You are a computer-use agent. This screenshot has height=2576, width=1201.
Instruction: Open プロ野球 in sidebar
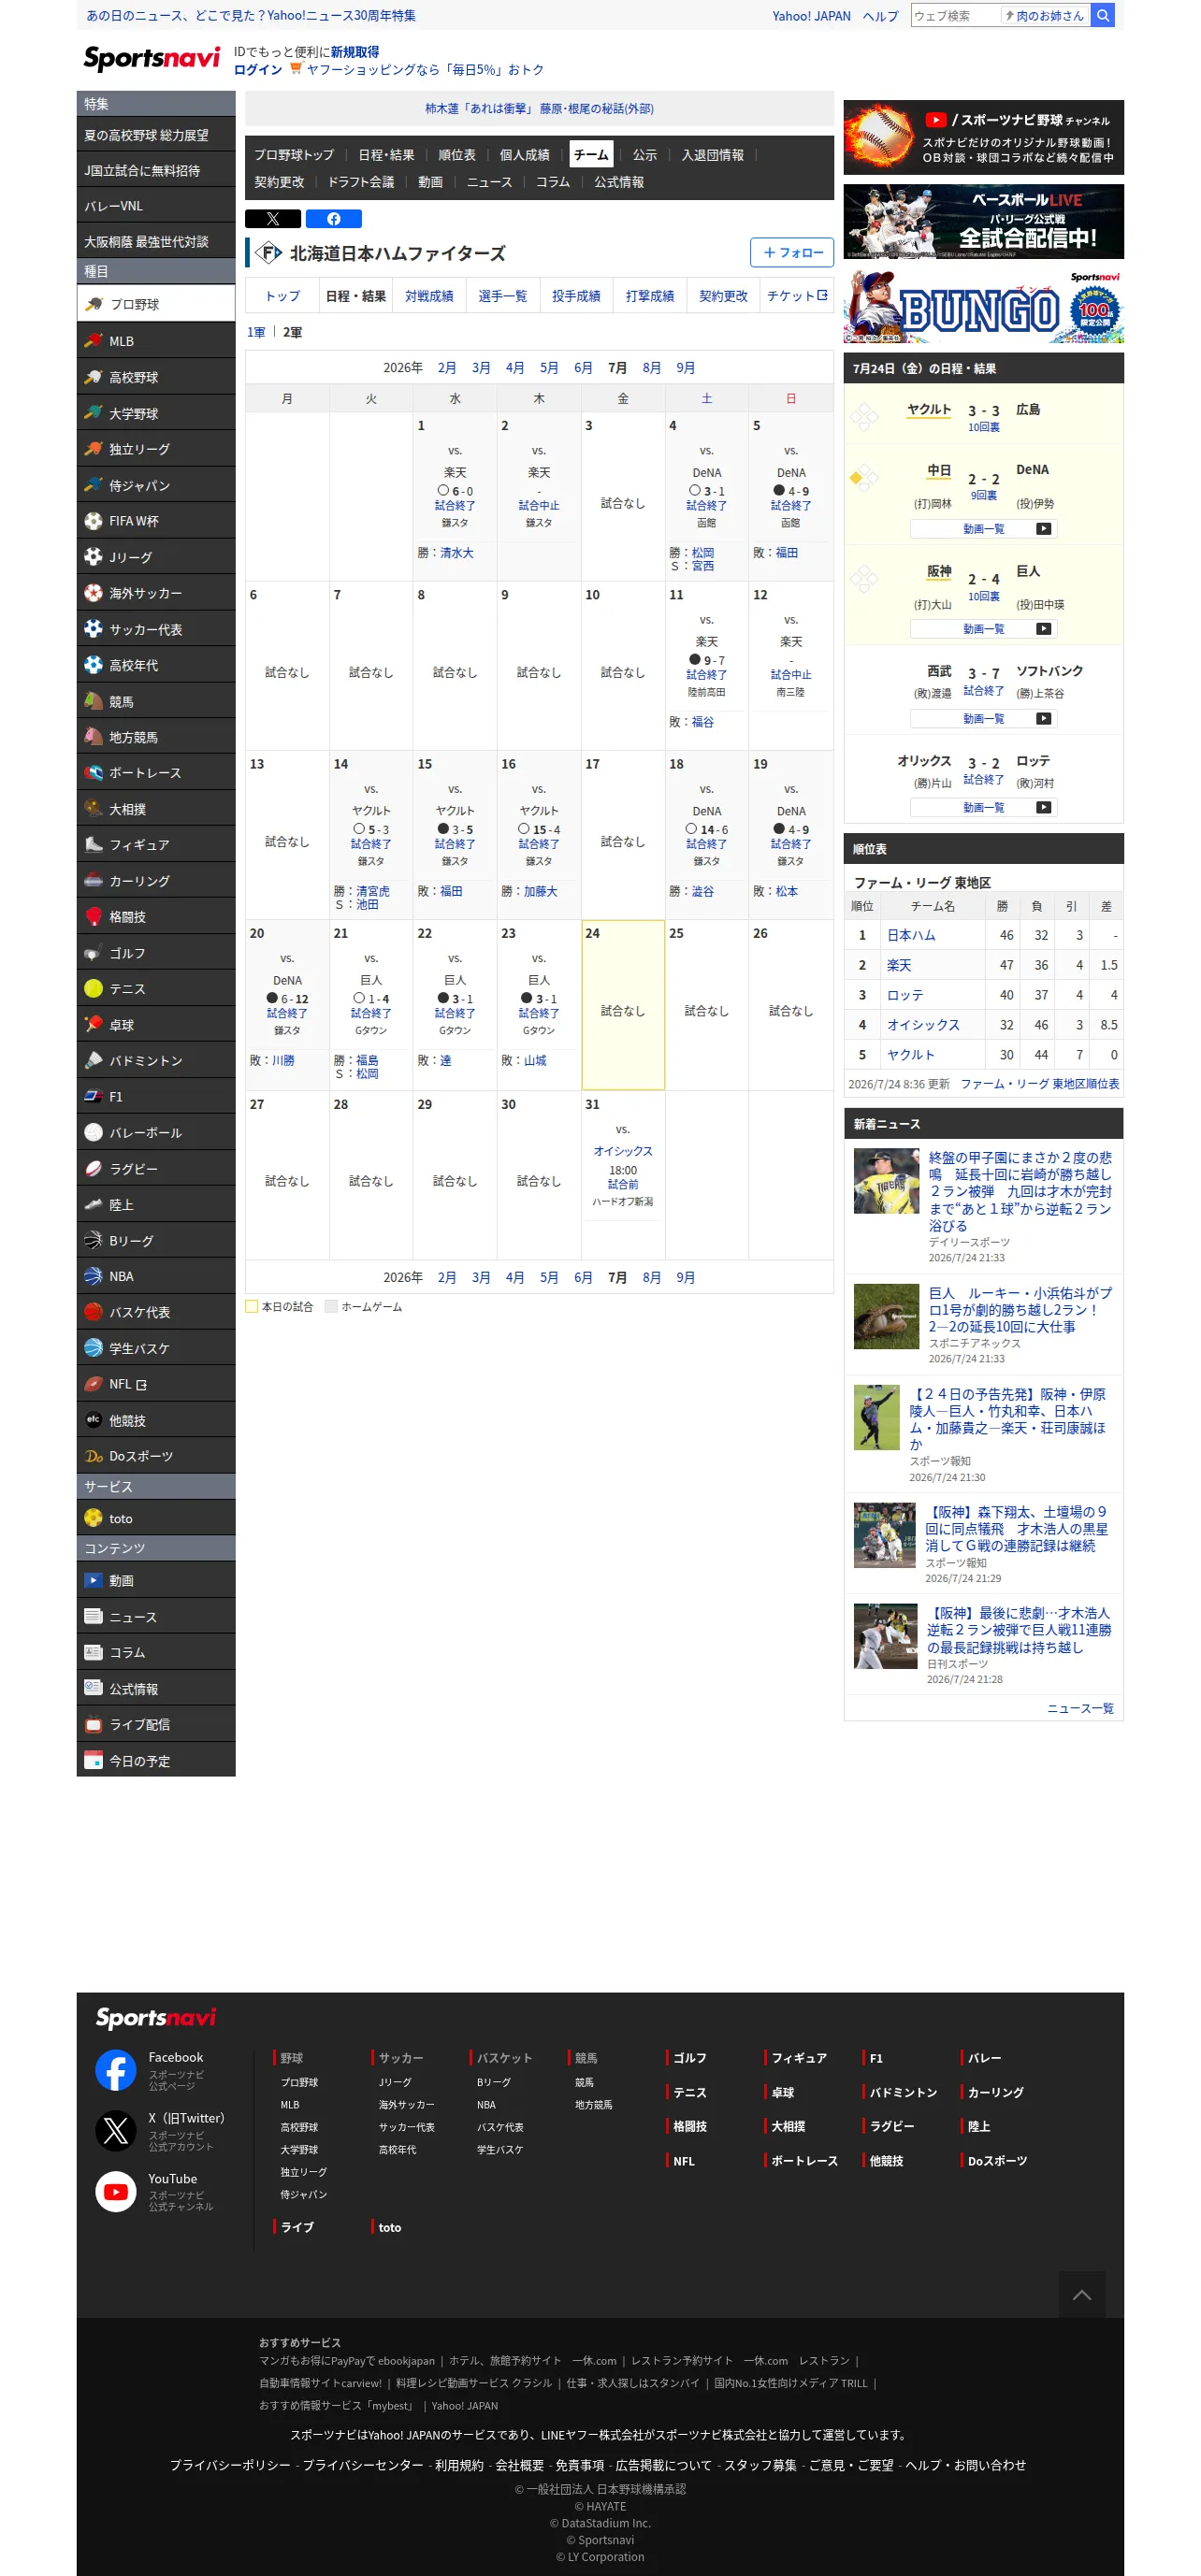point(156,304)
